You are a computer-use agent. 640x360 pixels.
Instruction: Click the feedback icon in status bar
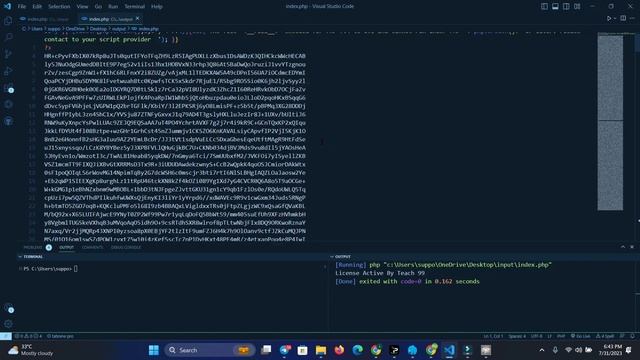622,336
